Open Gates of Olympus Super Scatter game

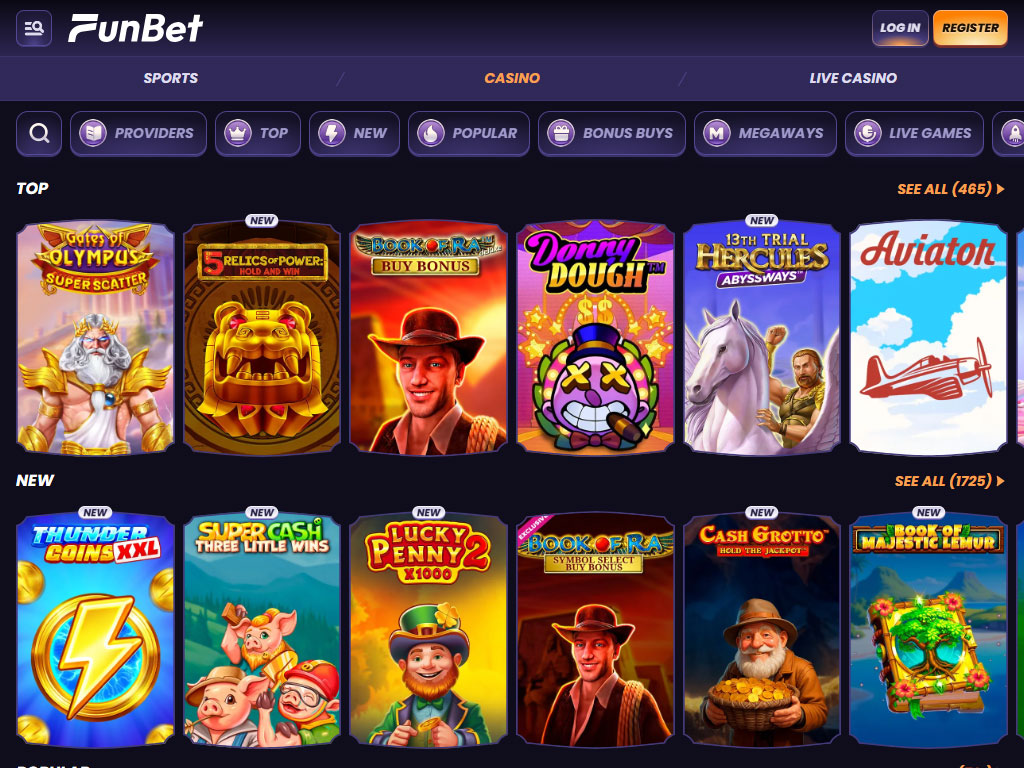click(95, 337)
